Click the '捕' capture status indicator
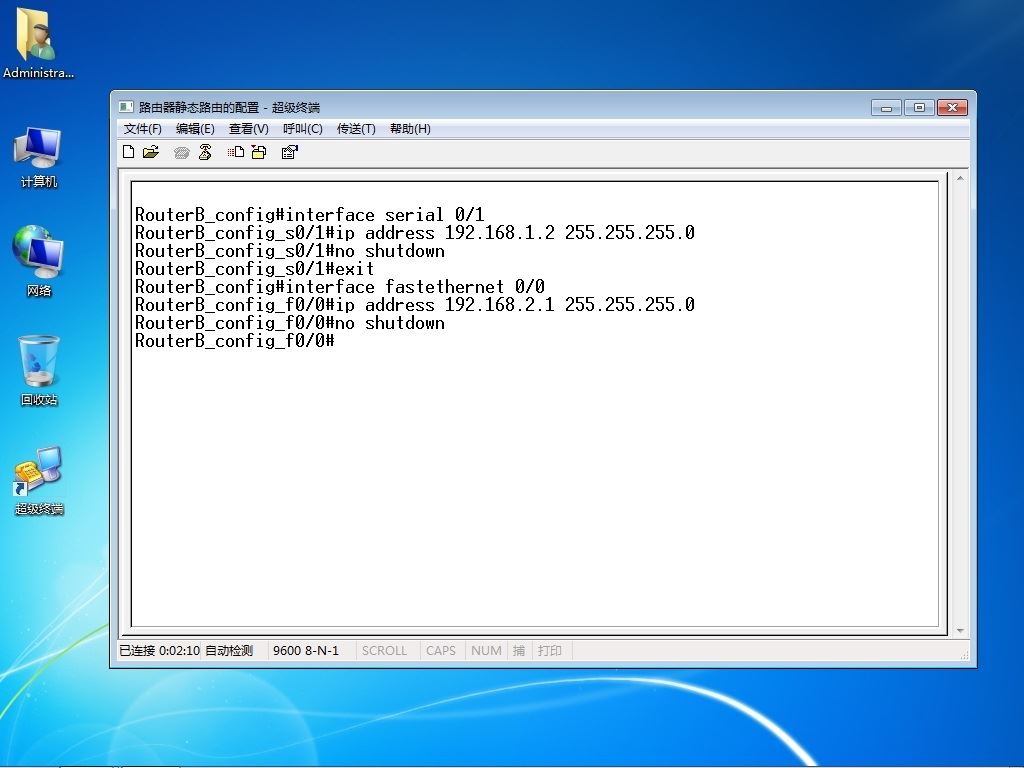 pos(519,650)
